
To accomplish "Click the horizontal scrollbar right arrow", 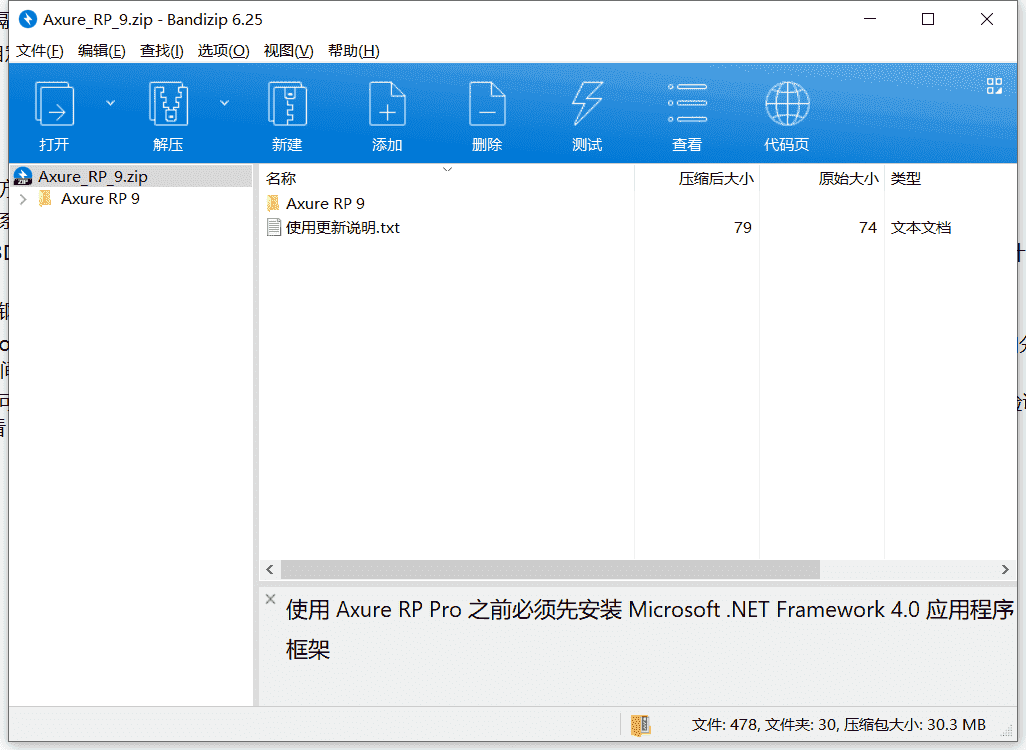I will (x=1005, y=569).
